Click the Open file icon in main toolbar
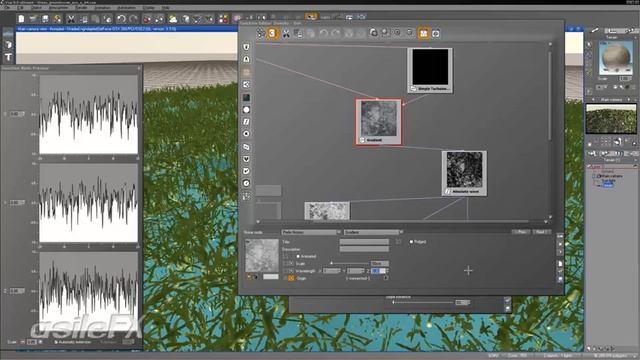 point(33,19)
